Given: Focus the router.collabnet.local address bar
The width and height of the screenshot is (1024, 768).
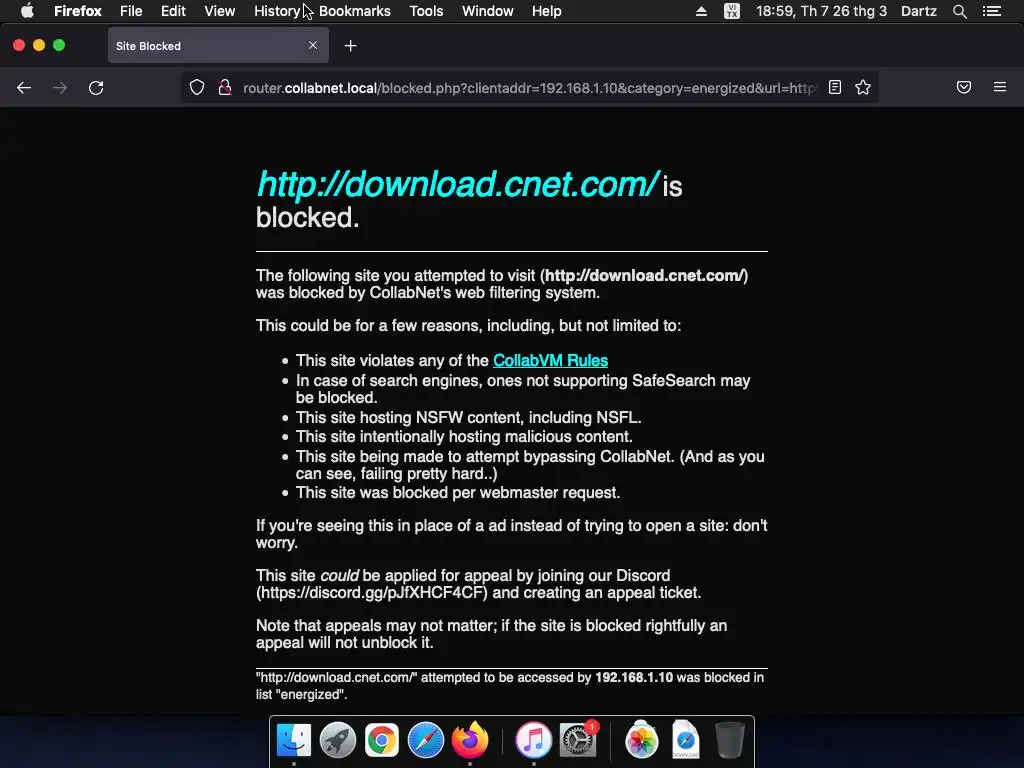Looking at the screenshot, I should pyautogui.click(x=529, y=88).
